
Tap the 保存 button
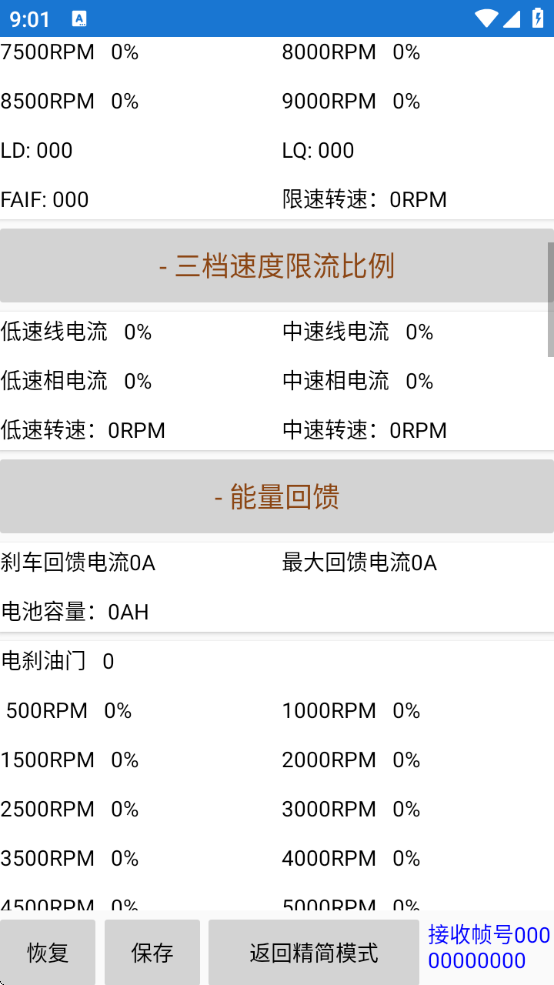[152, 952]
